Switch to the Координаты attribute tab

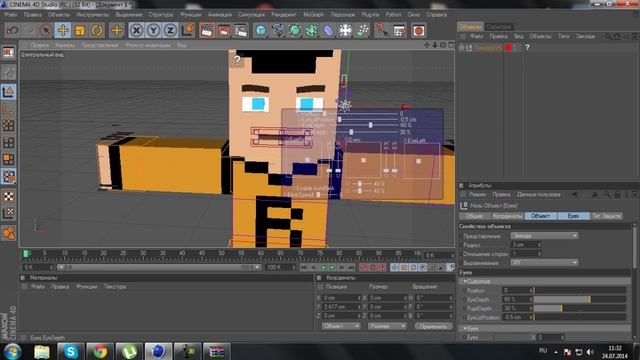point(507,216)
